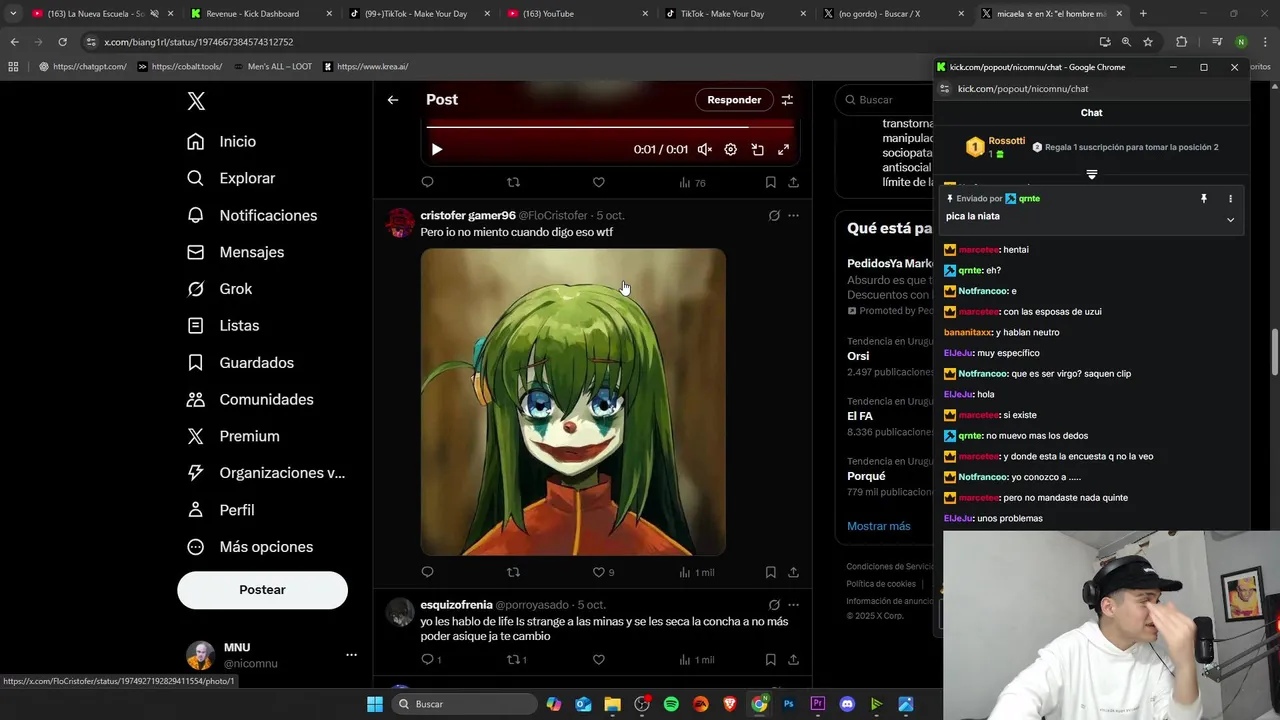Open the Orsi trending topic
The height and width of the screenshot is (720, 1280).
[858, 356]
